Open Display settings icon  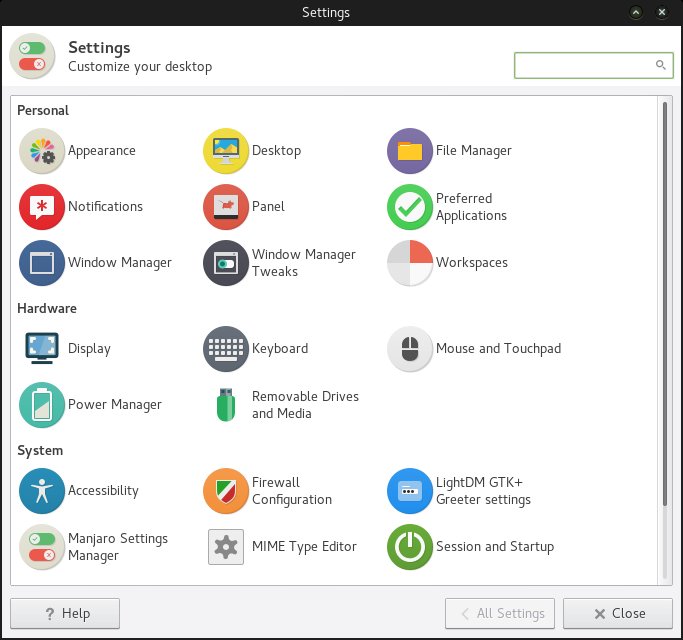pyautogui.click(x=42, y=349)
